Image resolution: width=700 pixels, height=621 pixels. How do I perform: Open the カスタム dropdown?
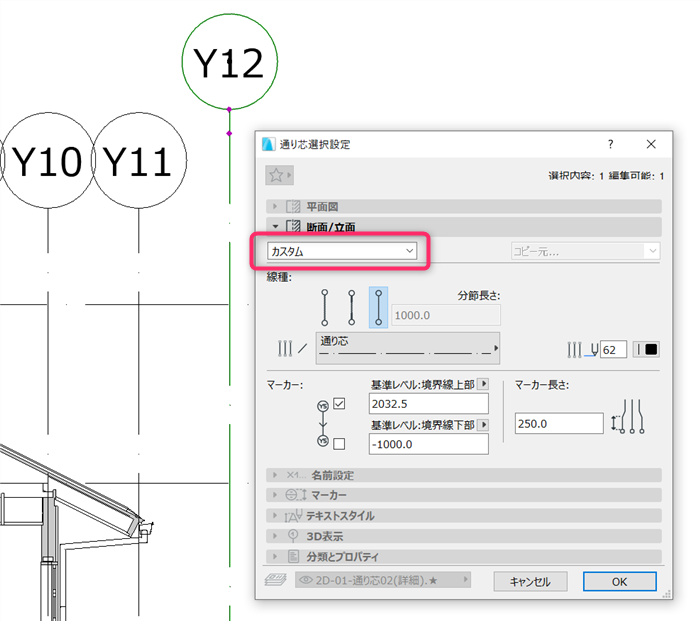(x=342, y=251)
